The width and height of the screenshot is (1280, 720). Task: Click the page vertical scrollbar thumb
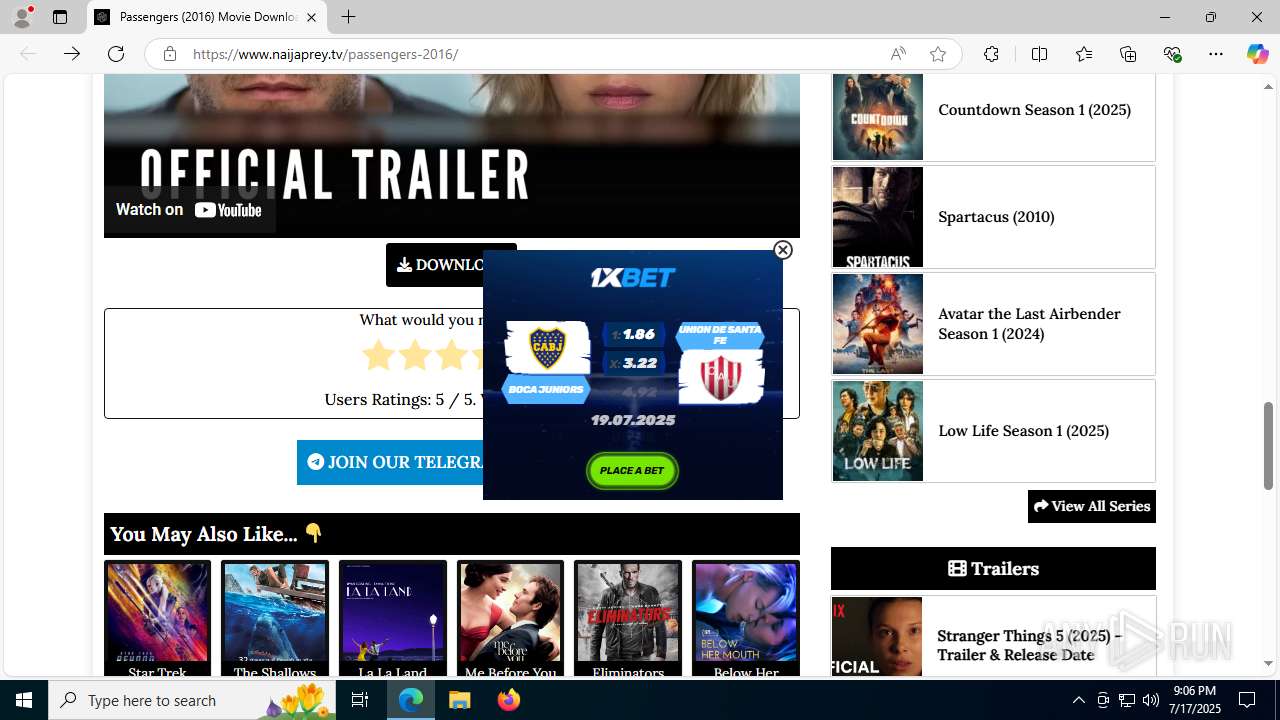(1269, 446)
